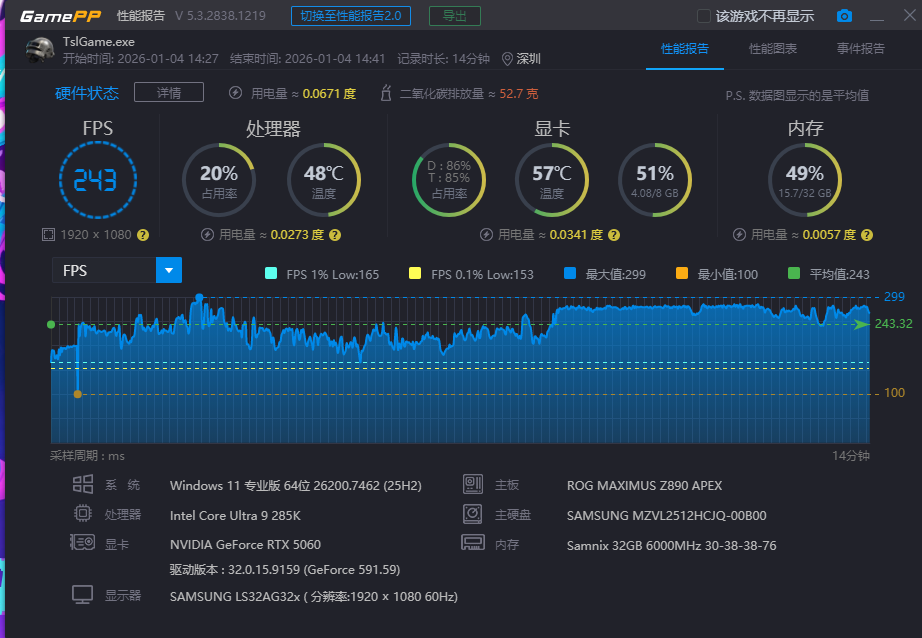Click help icon next to memory power usage
This screenshot has height=638, width=922.
[x=867, y=235]
